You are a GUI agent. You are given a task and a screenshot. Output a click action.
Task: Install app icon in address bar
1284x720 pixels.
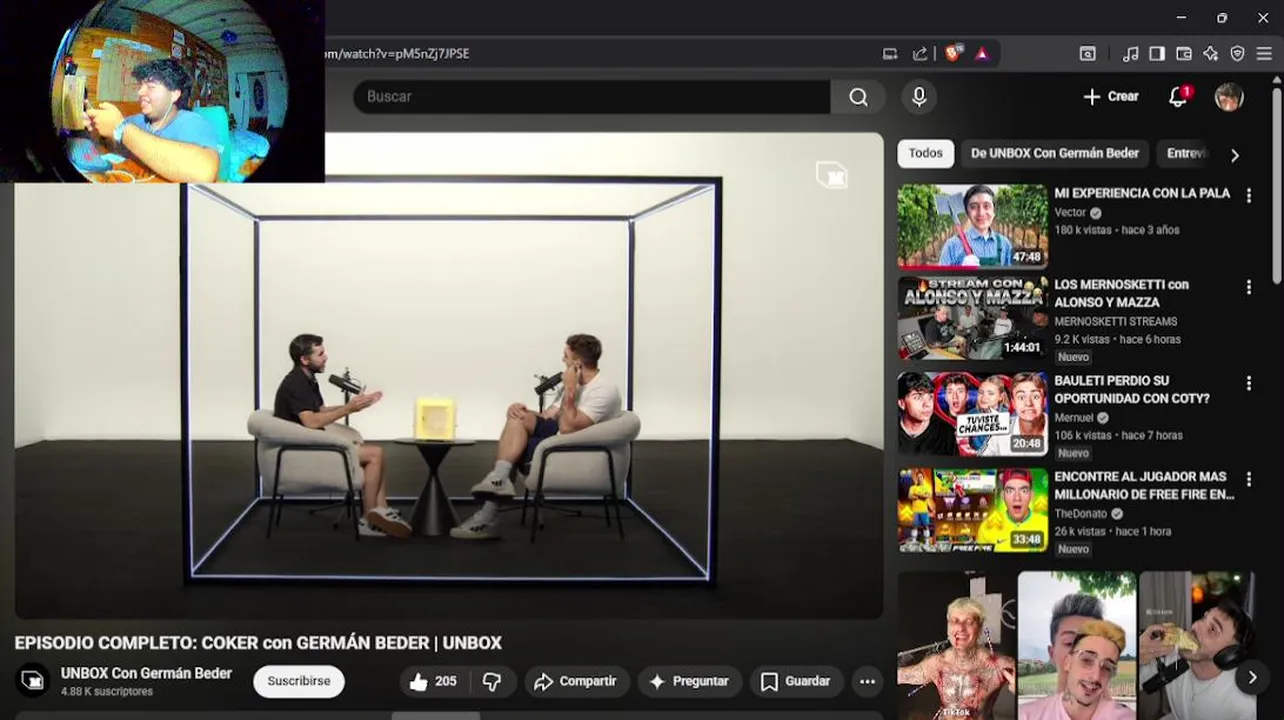tap(890, 54)
